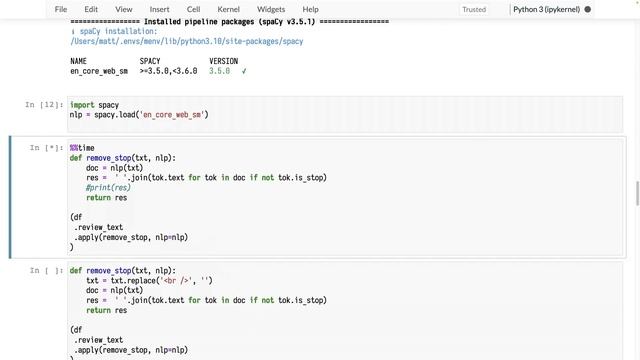
Task: Click the green 3.5.0 version value
Action: [x=220, y=71]
